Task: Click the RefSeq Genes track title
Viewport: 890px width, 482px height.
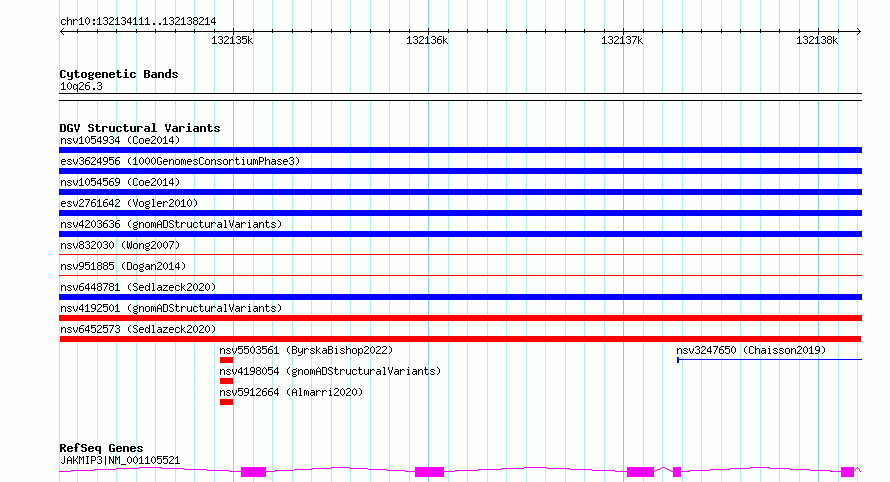Action: (101, 448)
